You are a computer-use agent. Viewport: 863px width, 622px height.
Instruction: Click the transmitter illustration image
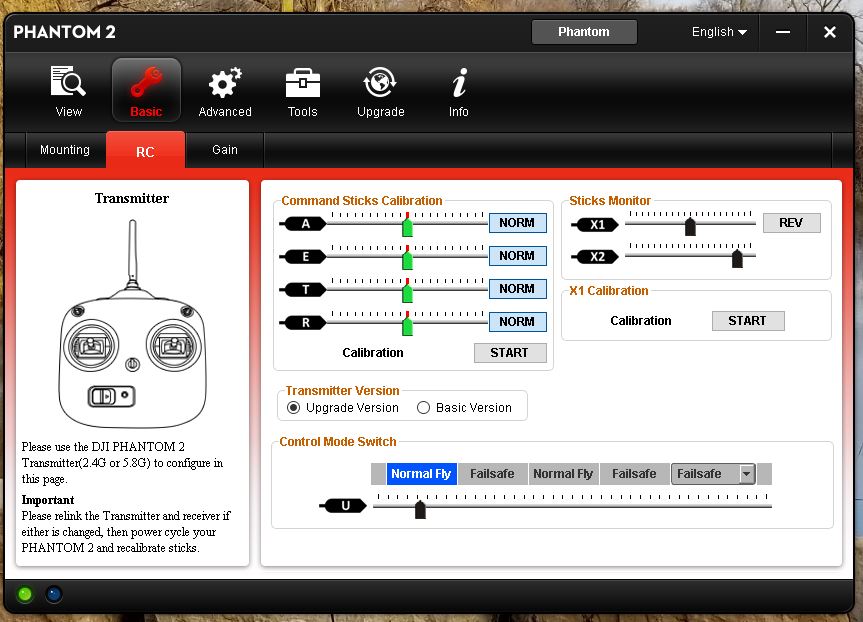pos(132,323)
